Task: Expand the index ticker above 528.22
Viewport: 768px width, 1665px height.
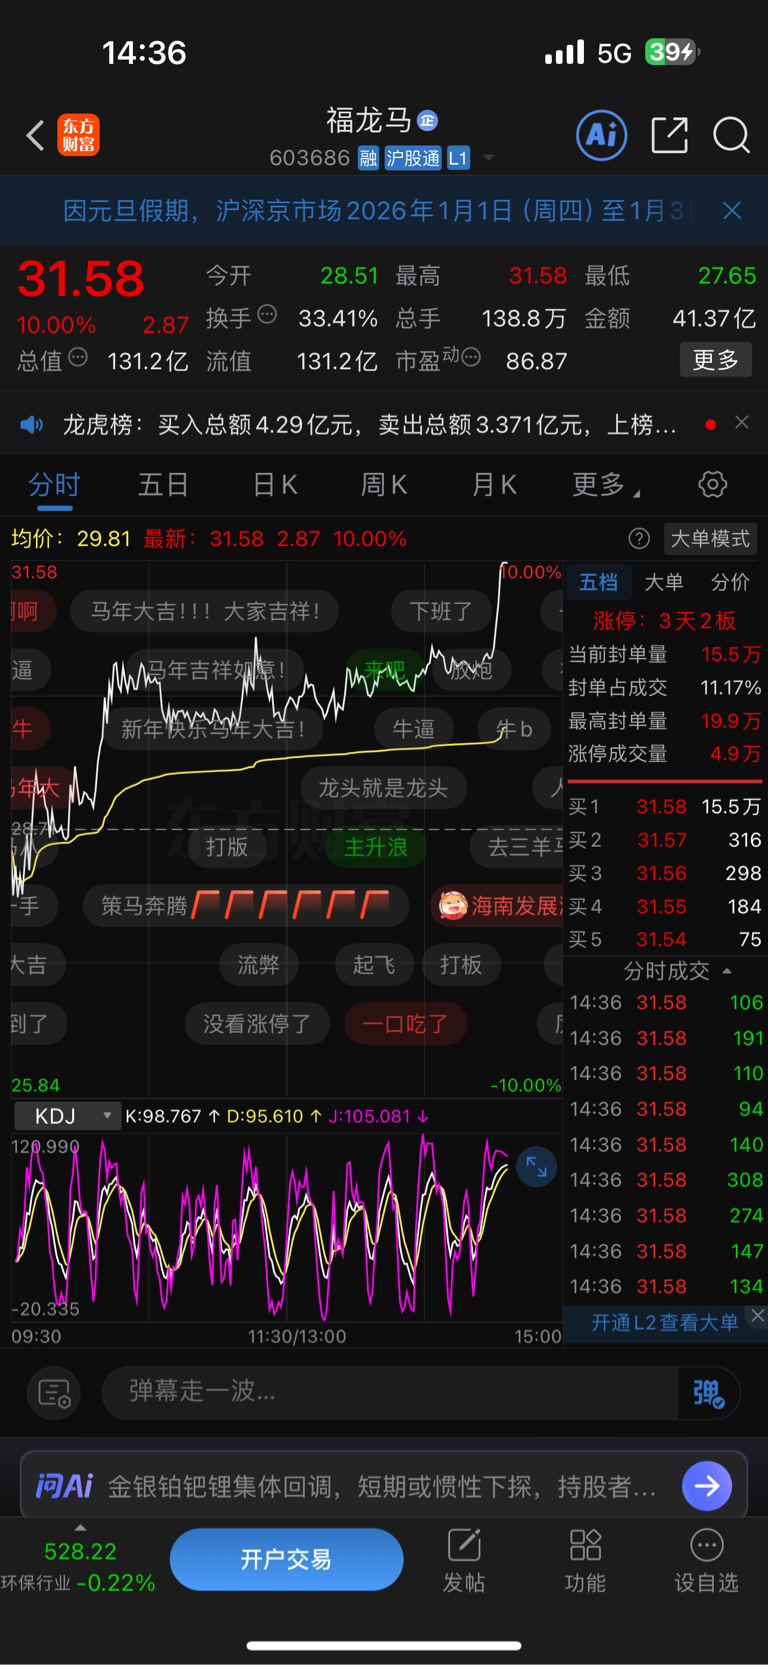Action: pos(80,1528)
